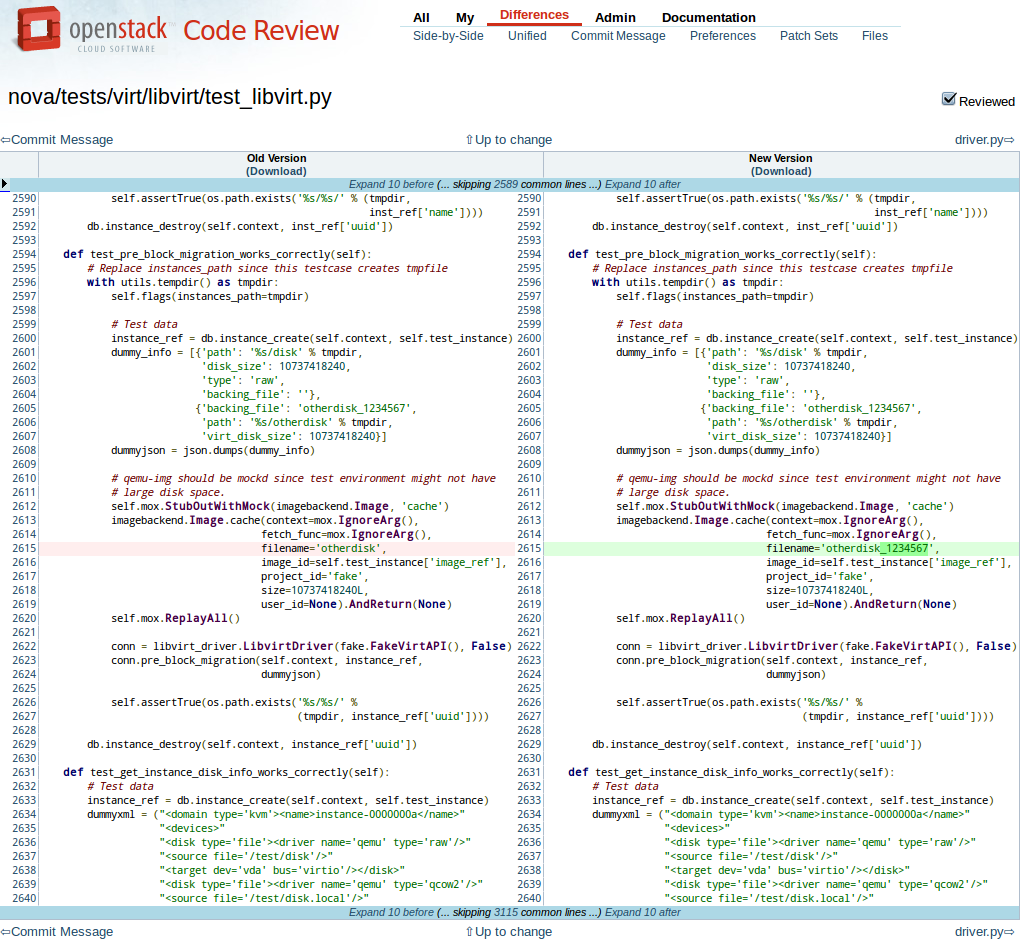Expand 10 lines before at the bottom
Viewport: 1020px width, 939px height.
(x=391, y=912)
